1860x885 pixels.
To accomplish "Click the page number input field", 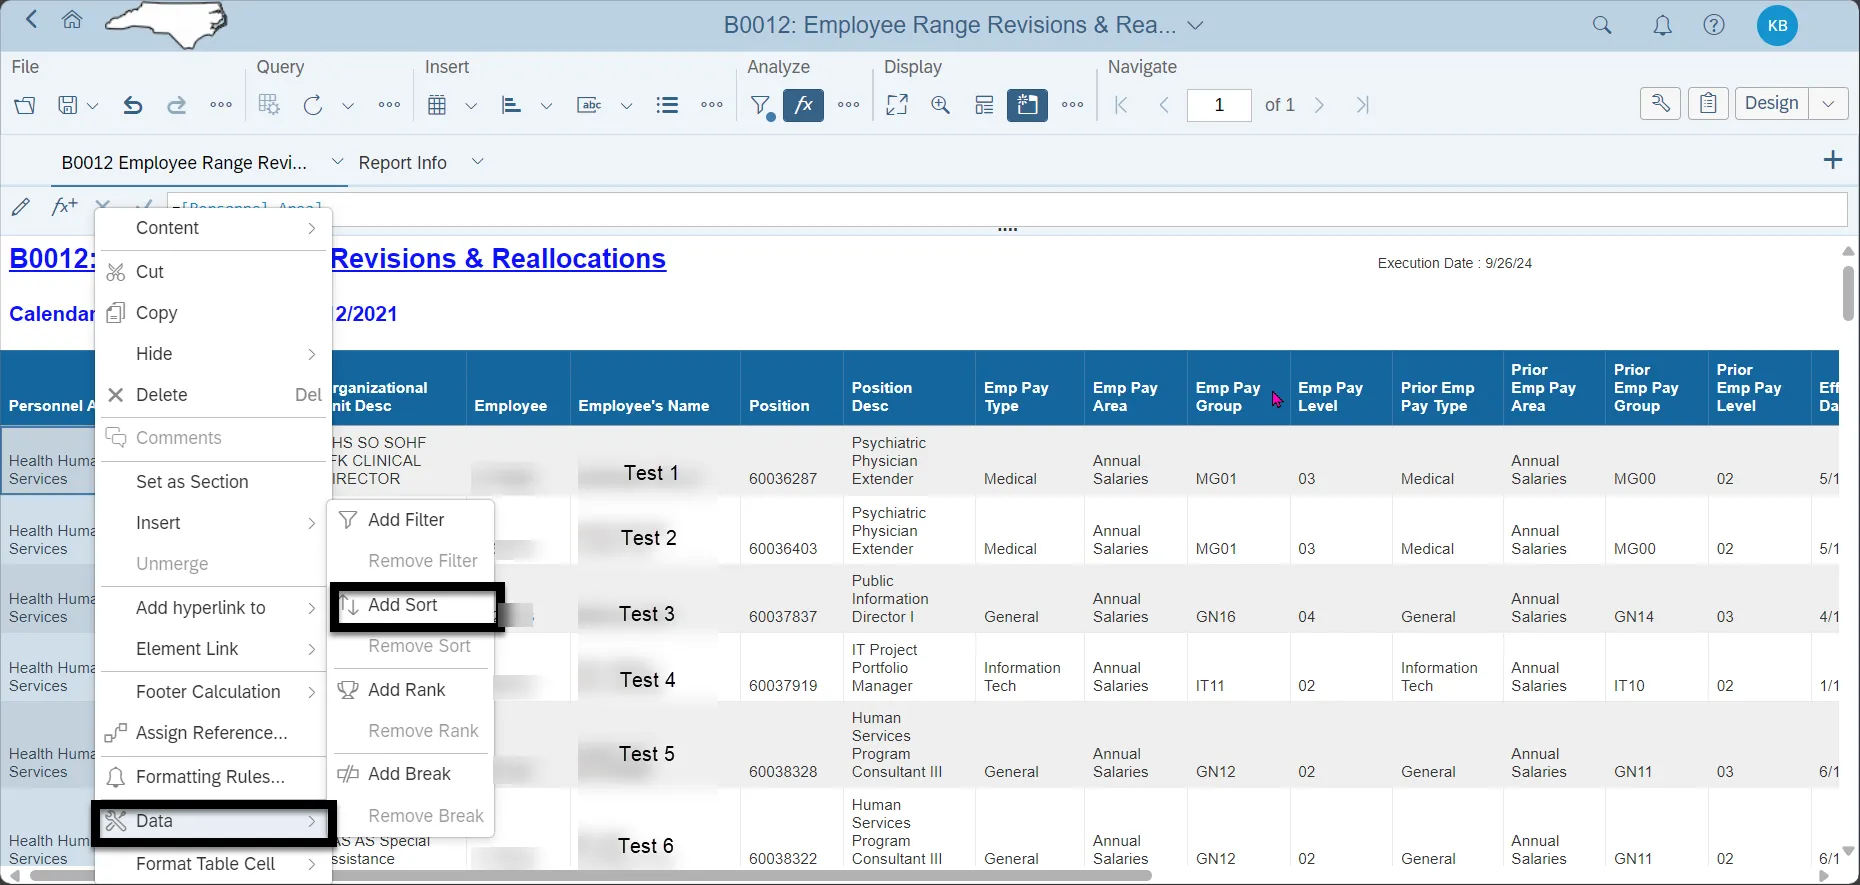I will point(1218,105).
